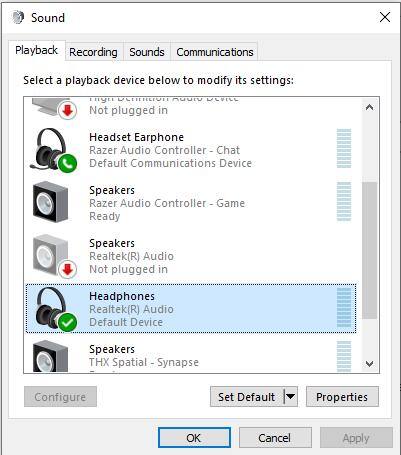Click the THX Spatial Speakers icon
Image resolution: width=401 pixels, height=455 pixels.
[50, 356]
